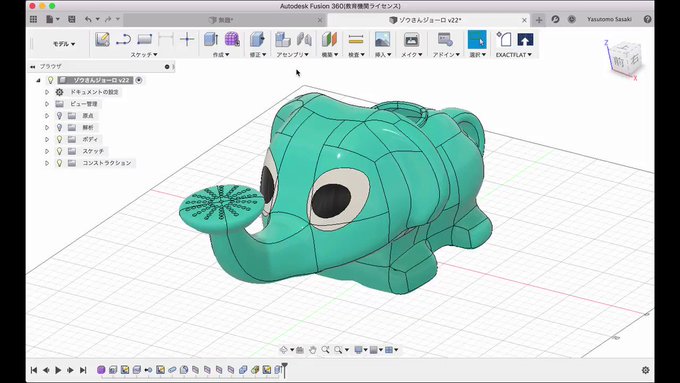Toggle visibility bulb of 解析 folder
The image size is (680, 383).
click(59, 128)
